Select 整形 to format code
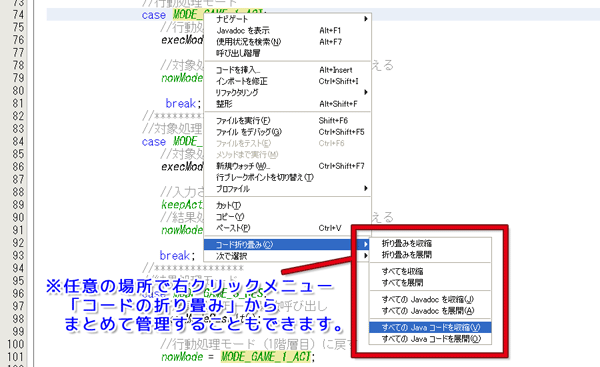Image resolution: width=600 pixels, height=367 pixels. [x=287, y=104]
